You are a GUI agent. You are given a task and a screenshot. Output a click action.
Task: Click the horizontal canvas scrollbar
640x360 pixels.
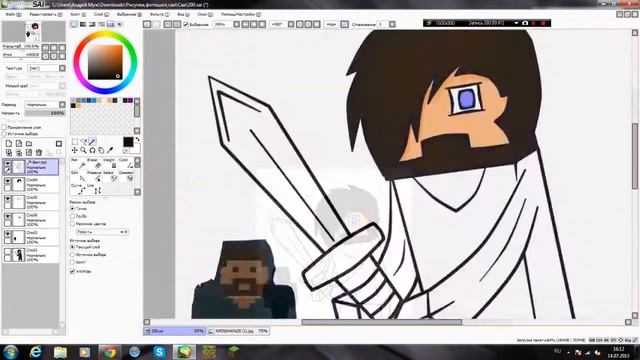click(381, 322)
